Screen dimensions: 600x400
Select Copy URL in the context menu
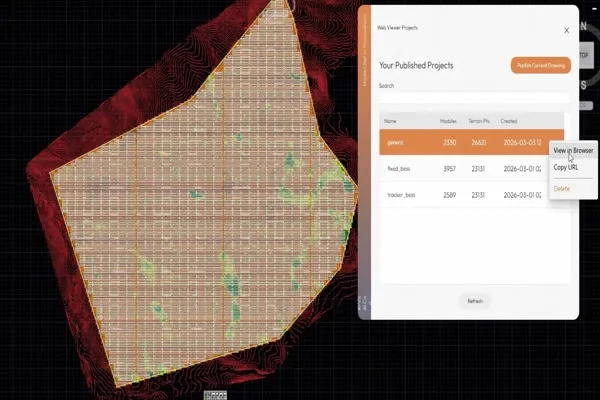pyautogui.click(x=566, y=167)
